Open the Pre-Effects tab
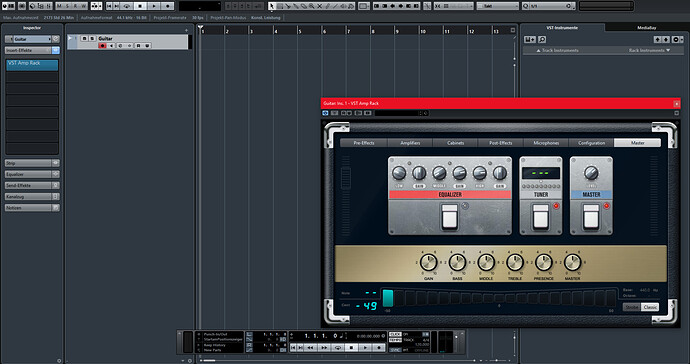Viewport: 690px width, 364px height. tap(363, 143)
